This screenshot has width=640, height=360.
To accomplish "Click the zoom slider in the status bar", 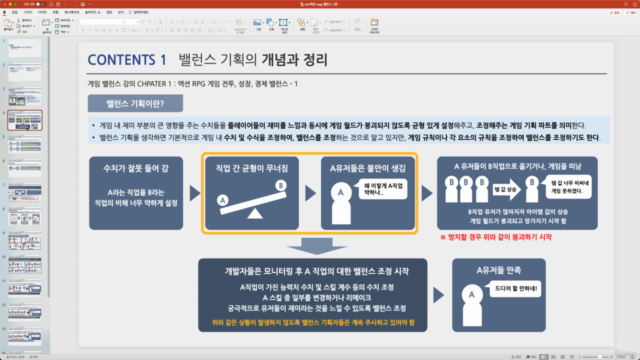I will coord(595,357).
